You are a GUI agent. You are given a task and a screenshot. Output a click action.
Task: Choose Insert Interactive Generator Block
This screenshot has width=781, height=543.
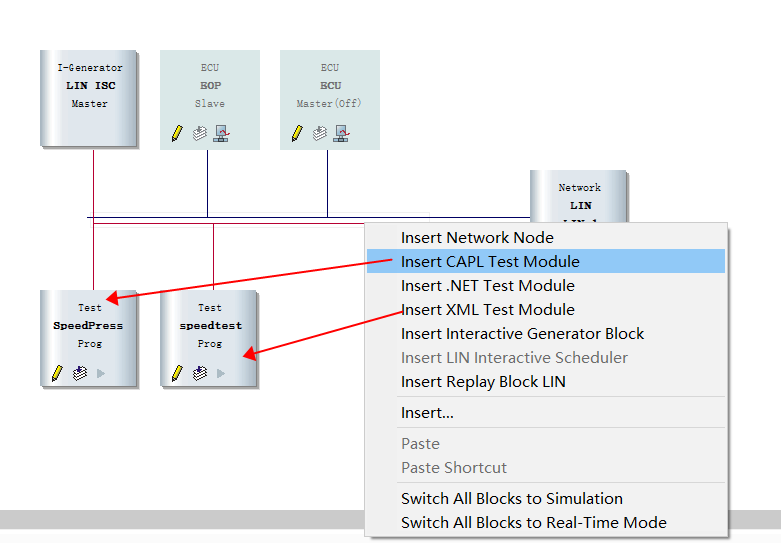click(546, 333)
